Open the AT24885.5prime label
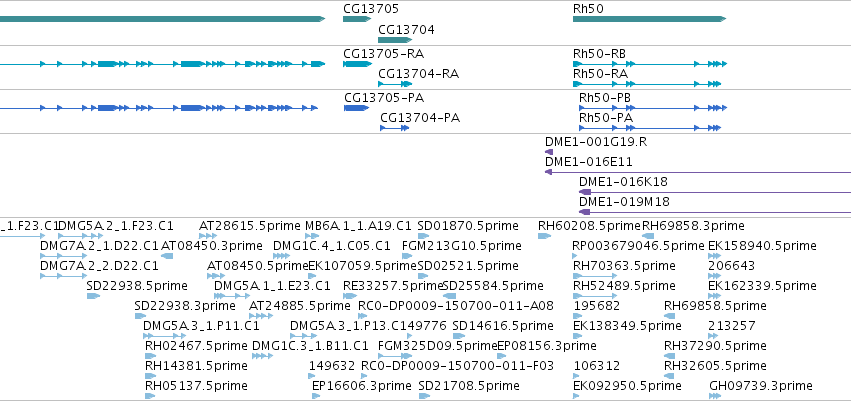This screenshot has width=851, height=401. (x=299, y=305)
